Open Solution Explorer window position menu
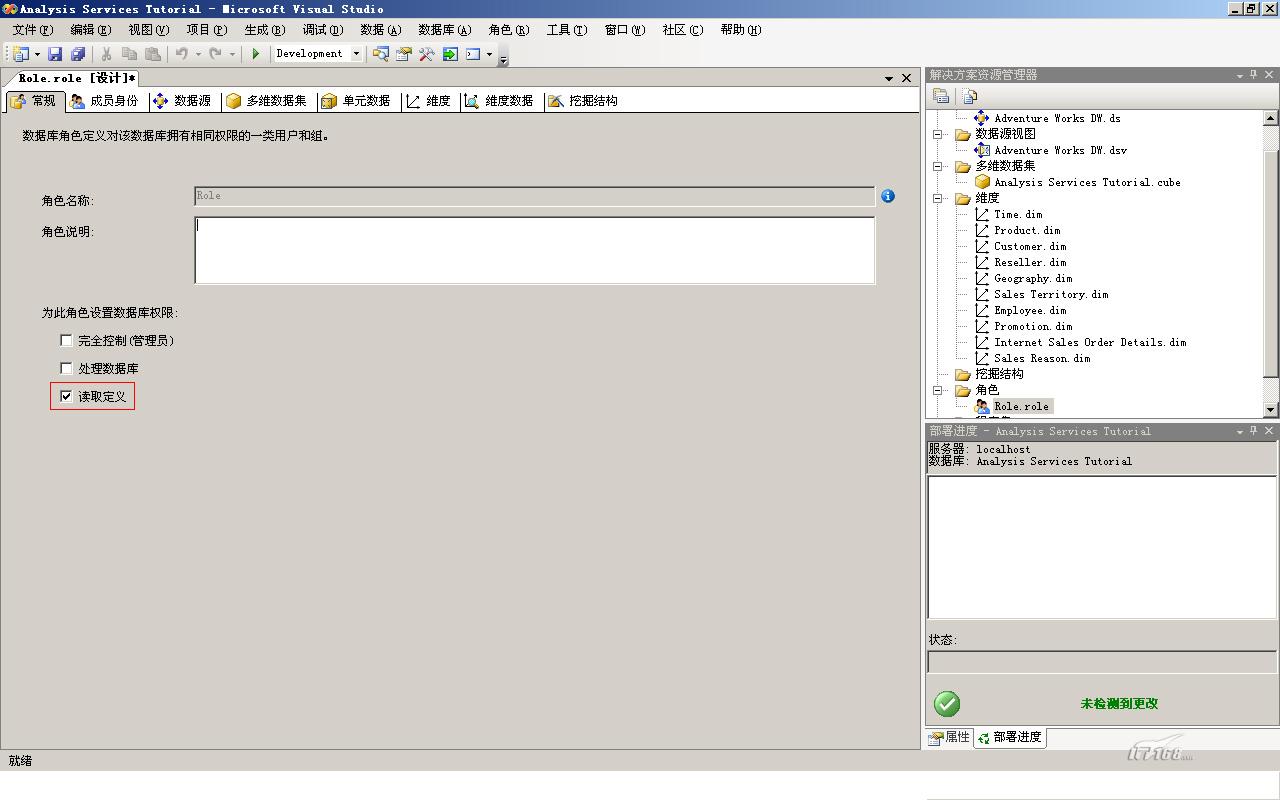The height and width of the screenshot is (800, 1280). (x=1240, y=75)
